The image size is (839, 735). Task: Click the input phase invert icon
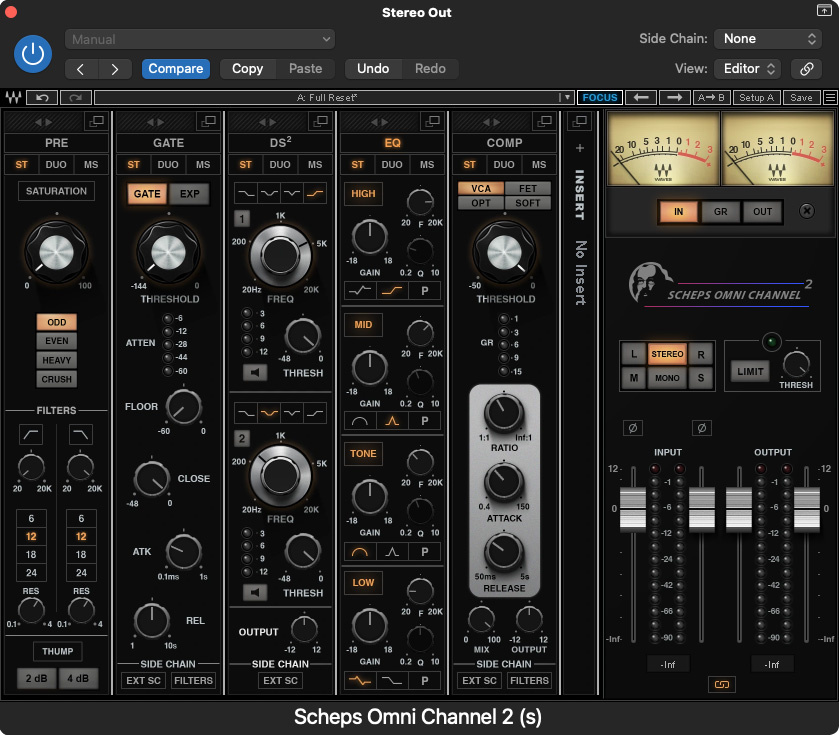[632, 428]
